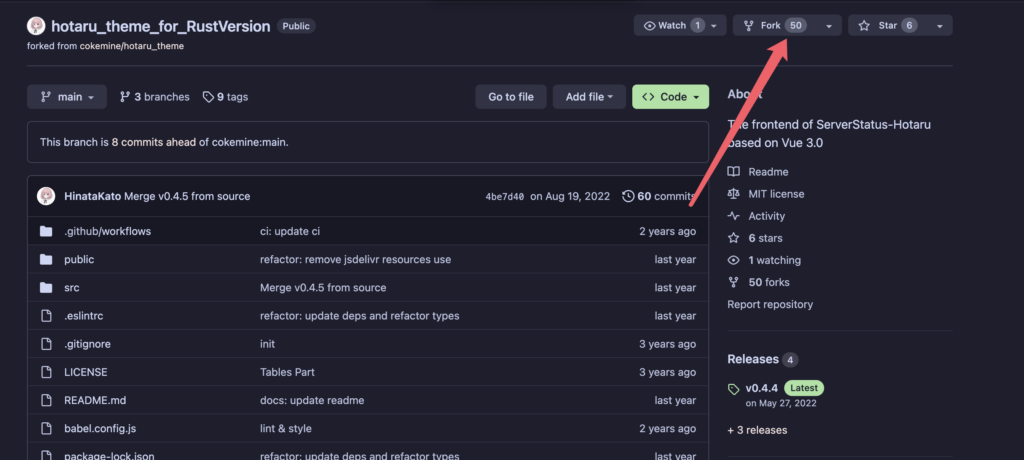1024x460 pixels.
Task: Open 'refactor: update deps and refactor types' for .eslintrc
Action: [x=359, y=316]
